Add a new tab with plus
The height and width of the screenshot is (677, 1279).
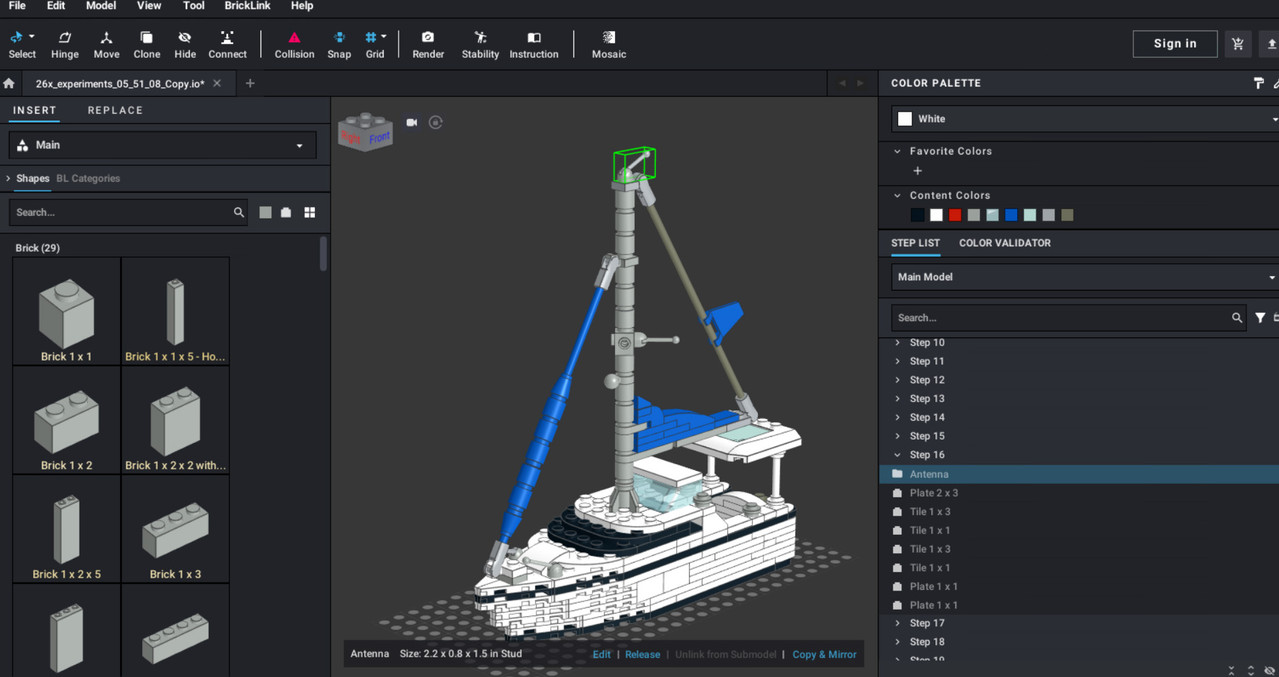(x=250, y=83)
